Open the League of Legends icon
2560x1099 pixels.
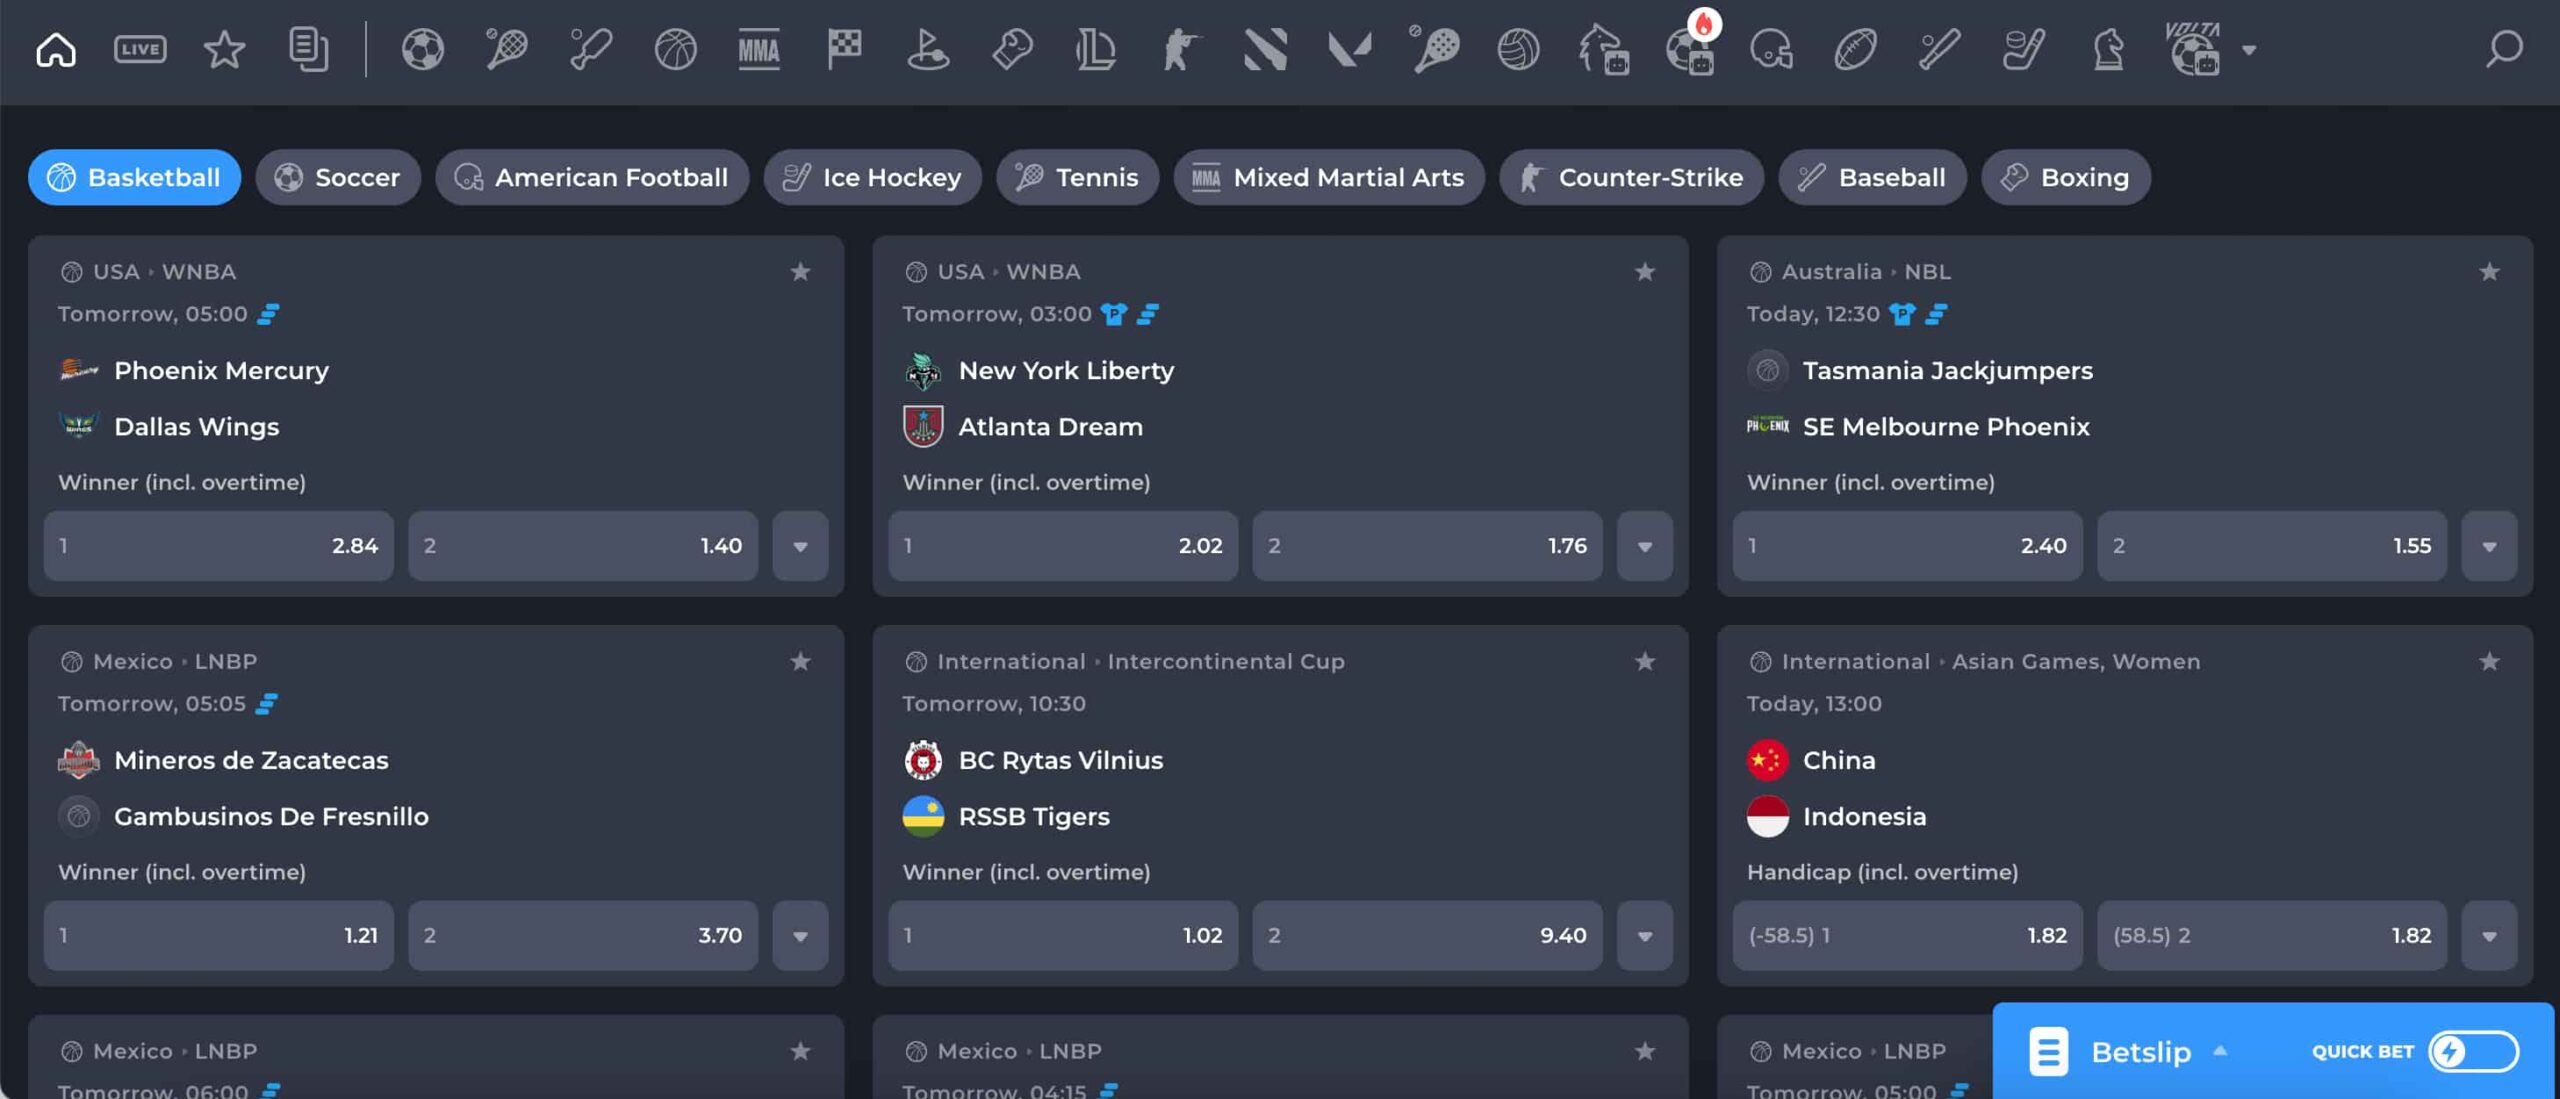1096,49
